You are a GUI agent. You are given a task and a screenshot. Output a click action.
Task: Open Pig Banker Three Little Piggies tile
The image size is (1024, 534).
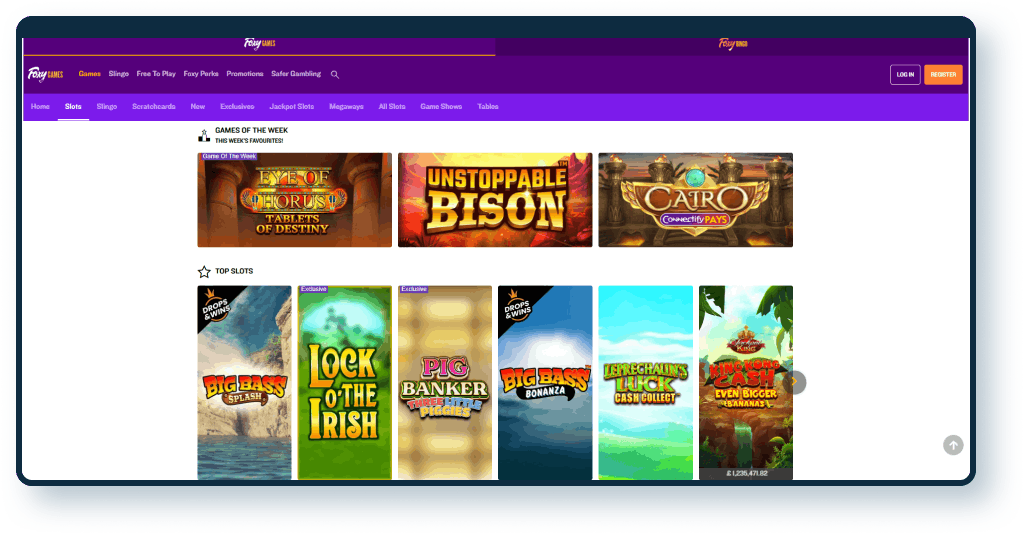click(x=445, y=383)
